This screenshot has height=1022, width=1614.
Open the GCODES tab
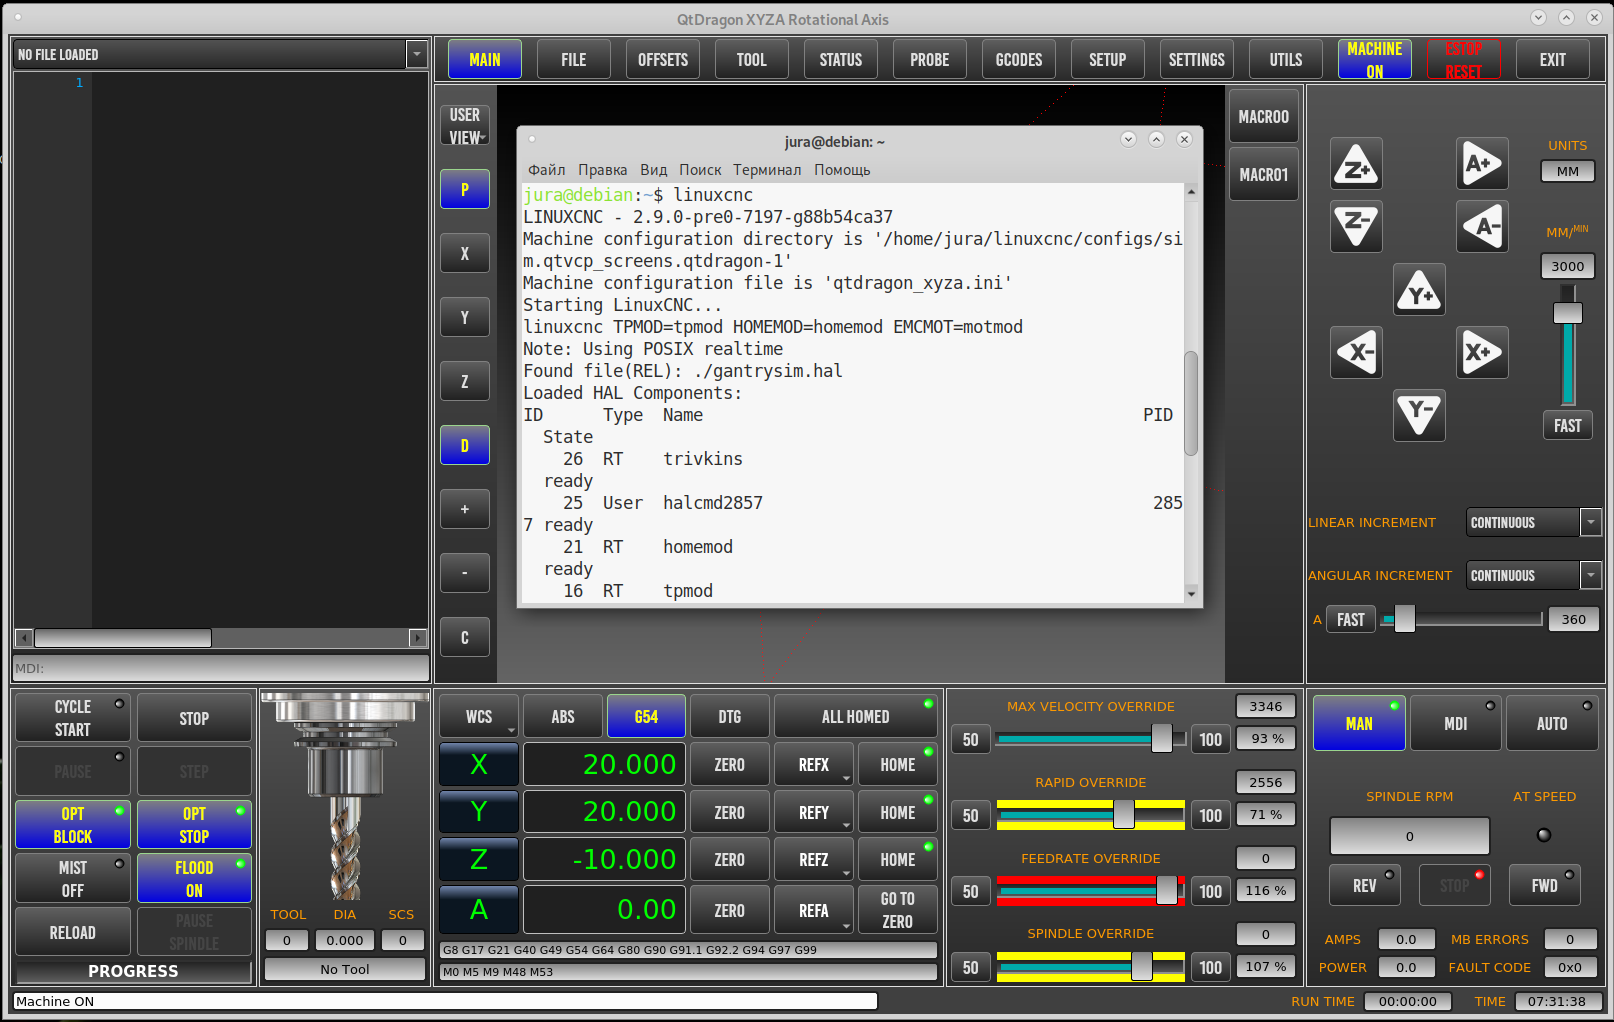pos(1019,60)
